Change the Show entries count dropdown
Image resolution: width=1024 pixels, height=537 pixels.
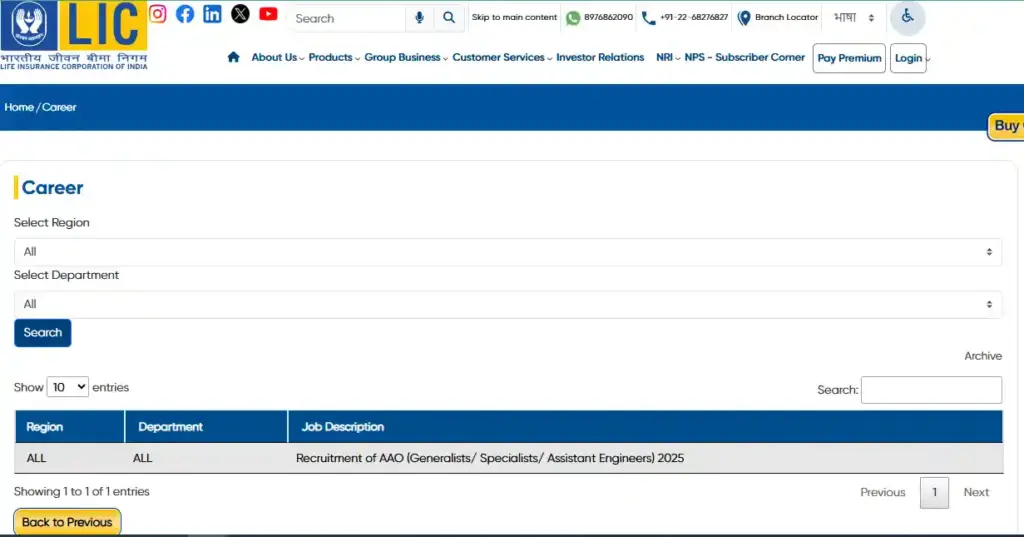[67, 387]
